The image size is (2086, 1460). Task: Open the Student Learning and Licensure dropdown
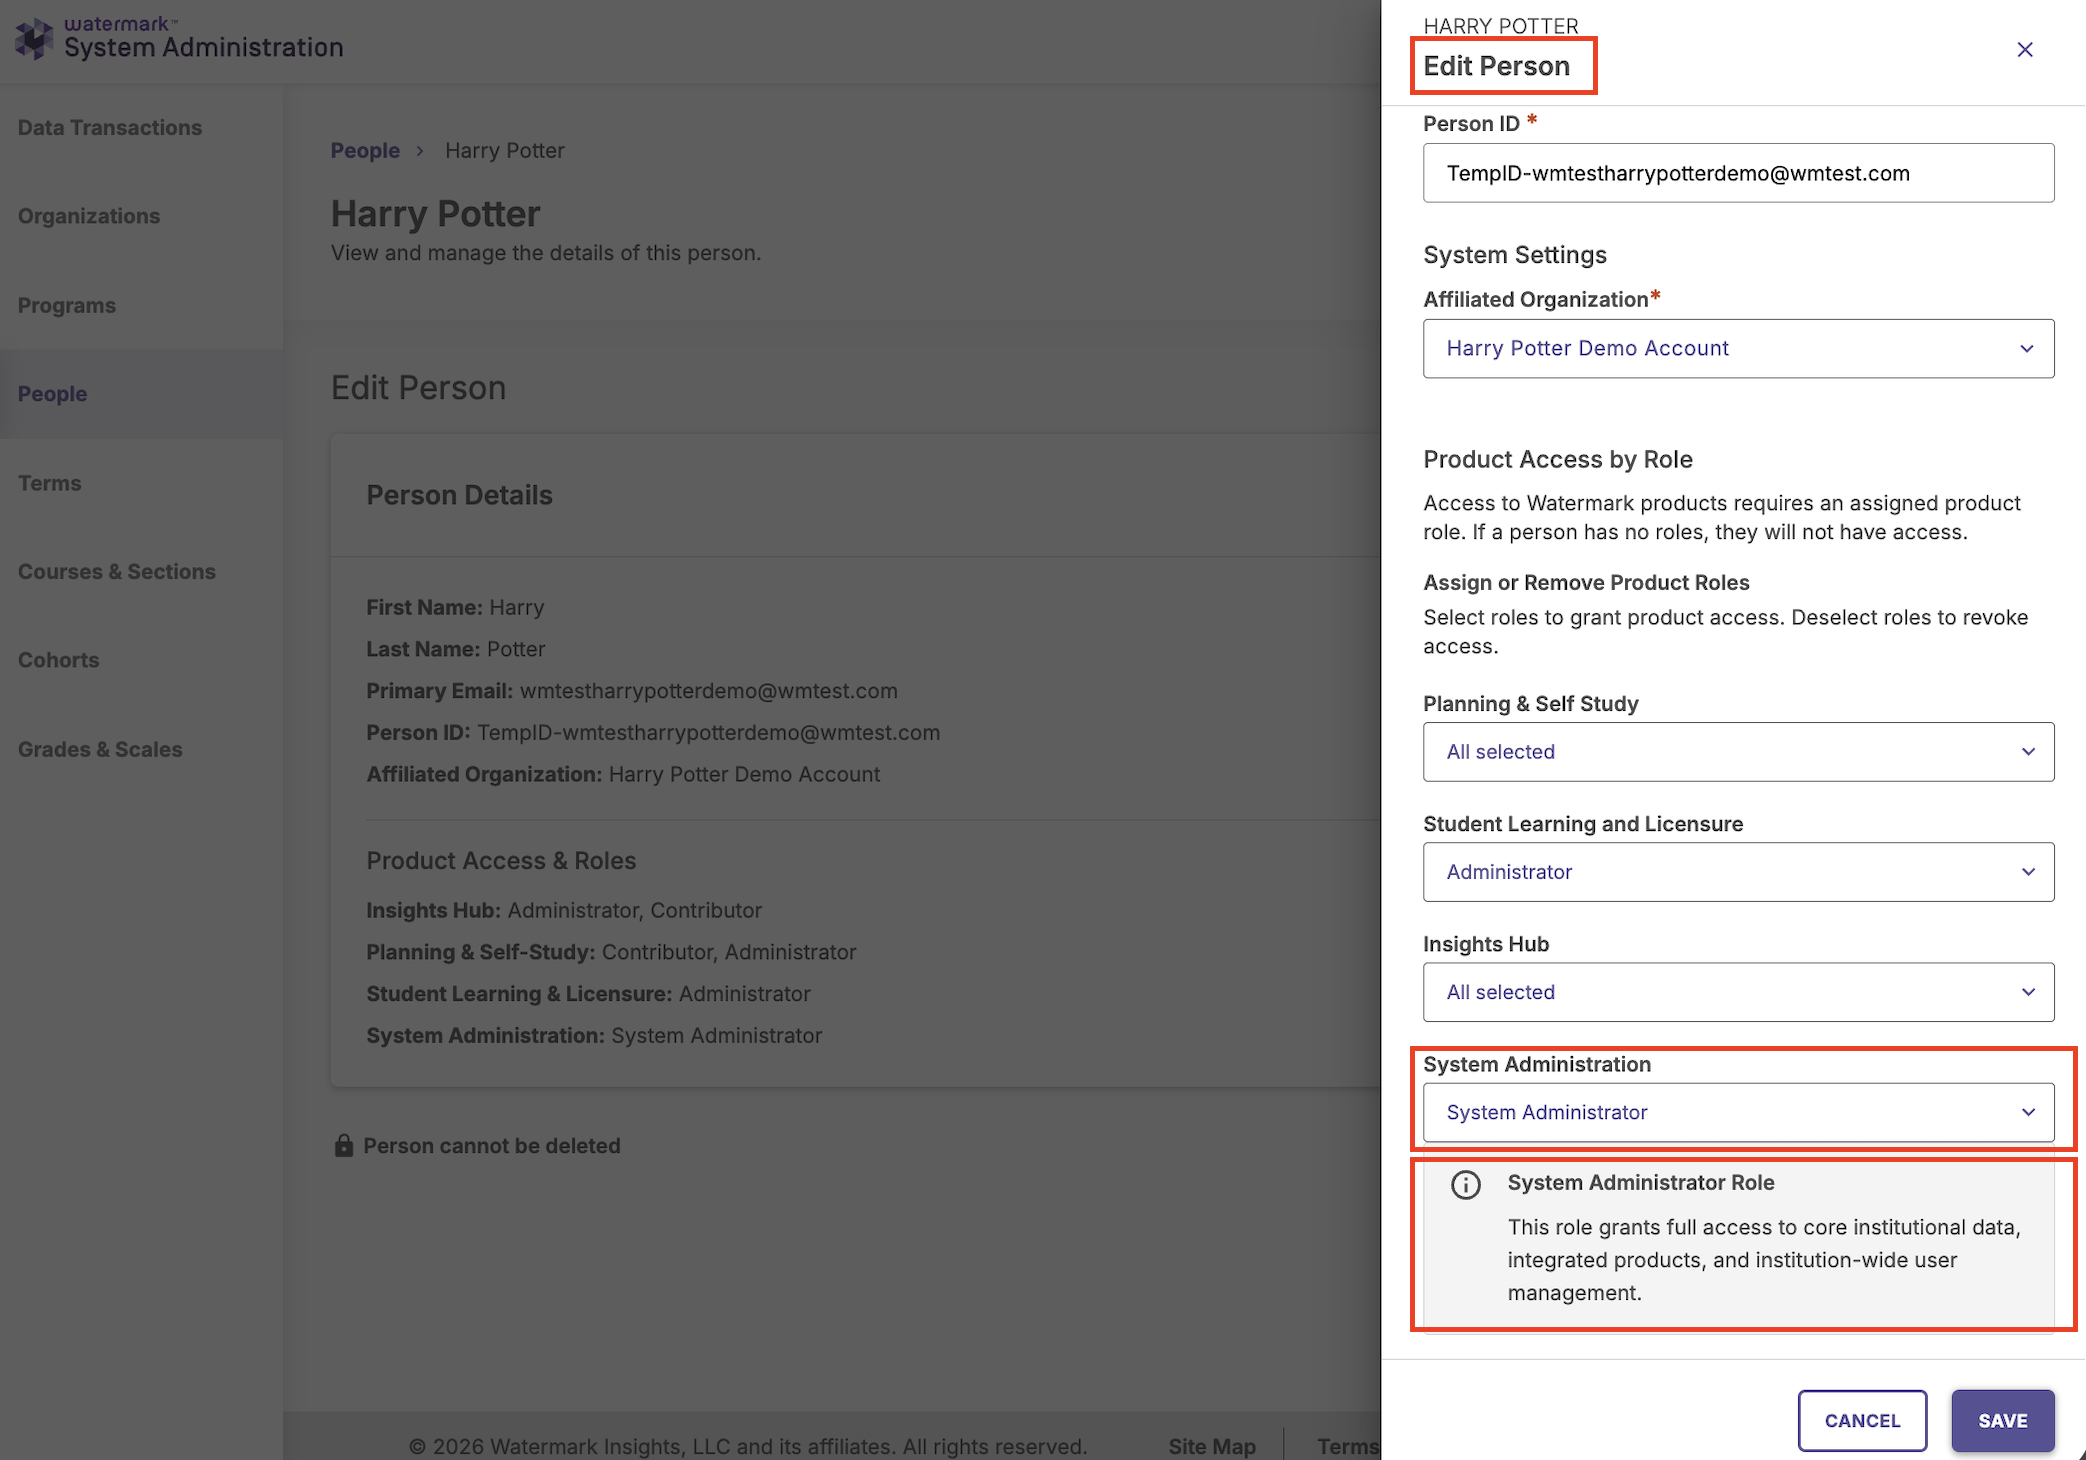click(1738, 872)
